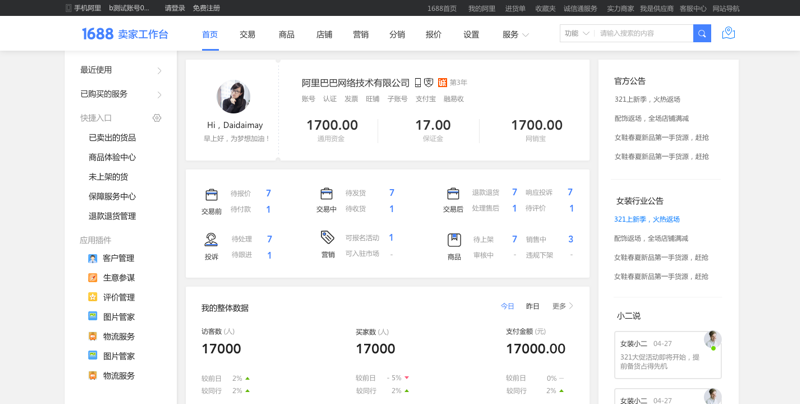Click the search content input field
The image size is (800, 404).
[x=643, y=34]
